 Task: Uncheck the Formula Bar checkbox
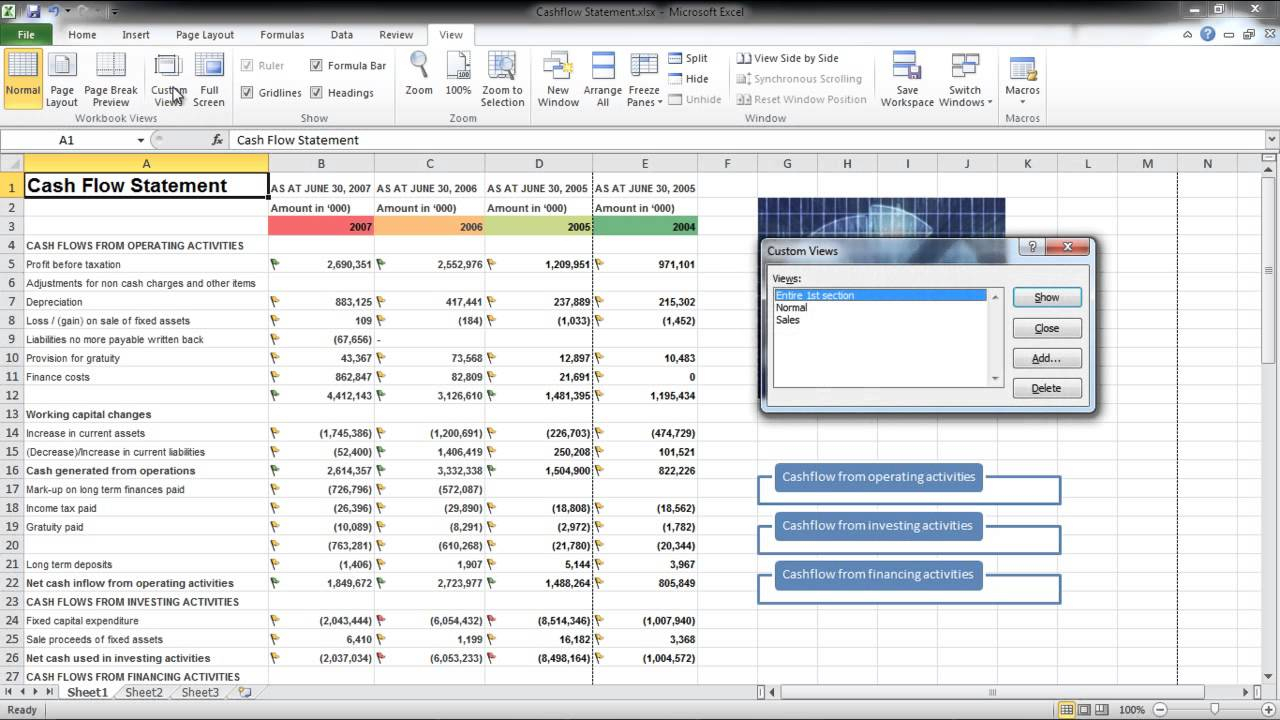pyautogui.click(x=317, y=66)
